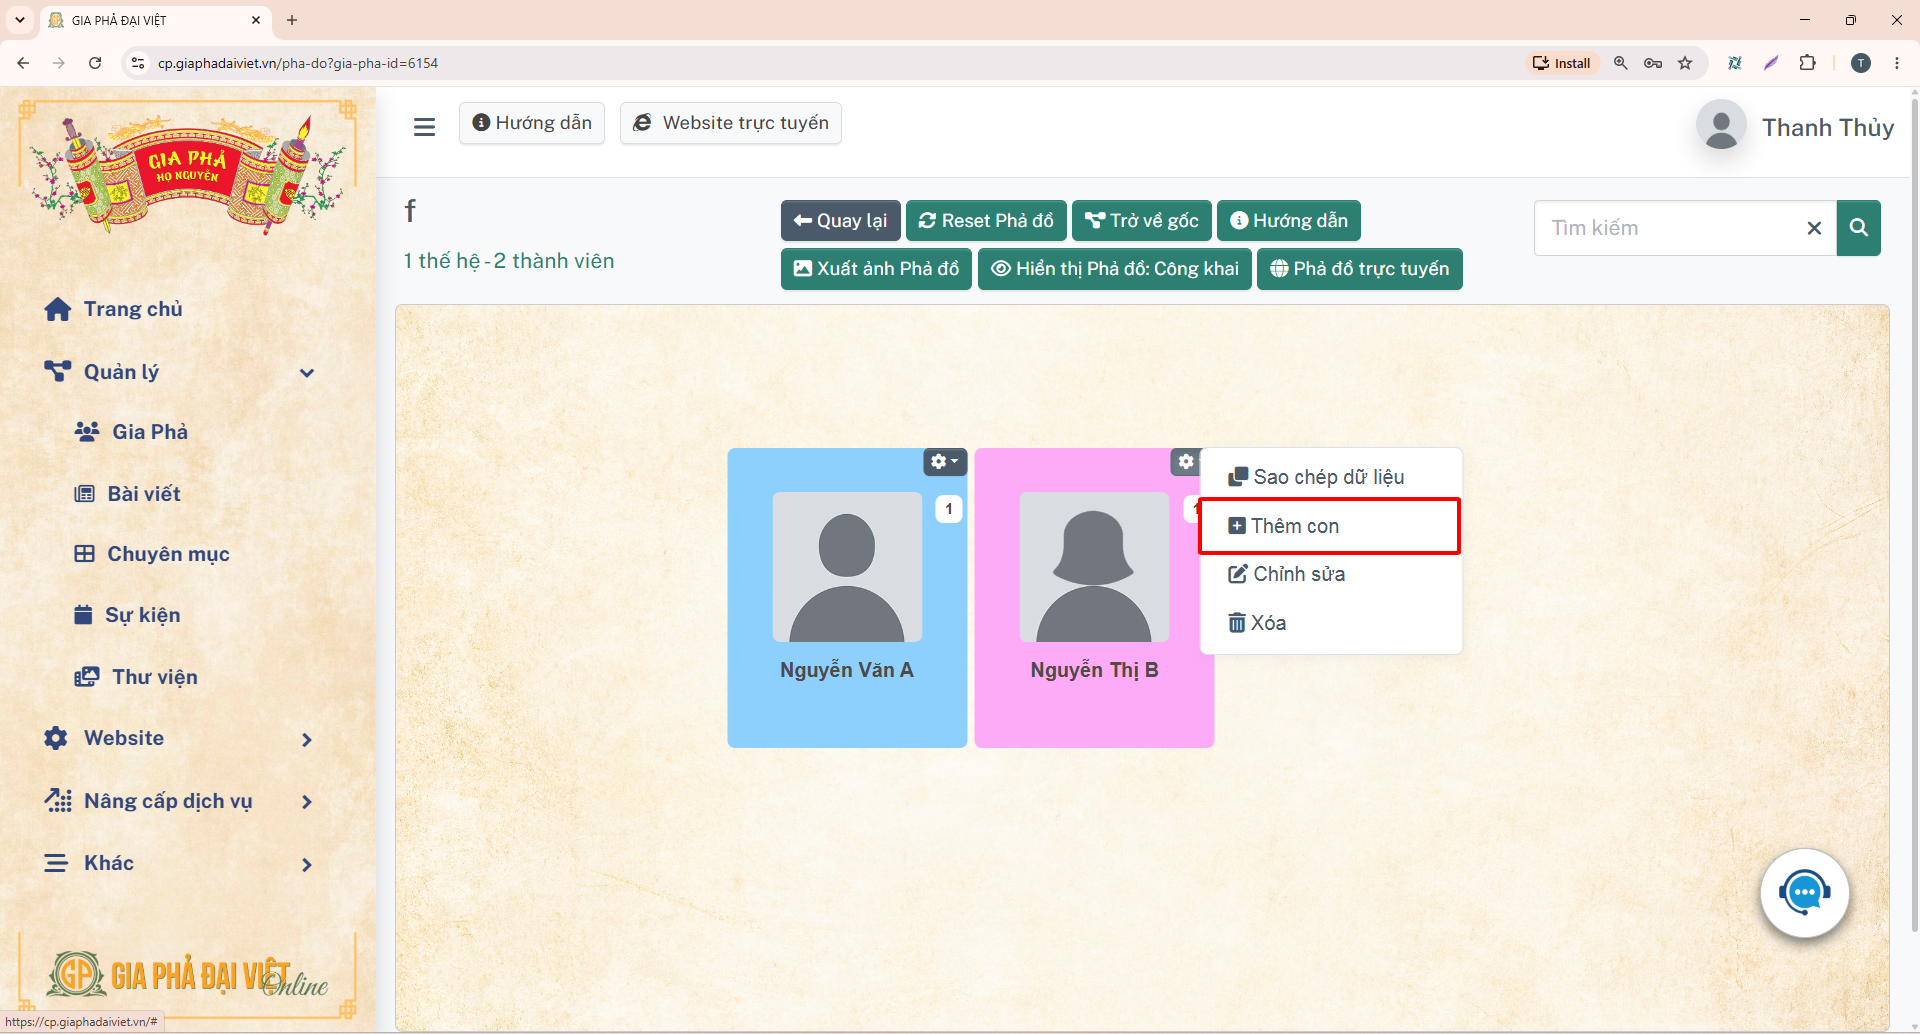Viewport: 1920px width, 1034px height.
Task: Select Sao chép dữ liệu menu entry
Action: [1331, 477]
